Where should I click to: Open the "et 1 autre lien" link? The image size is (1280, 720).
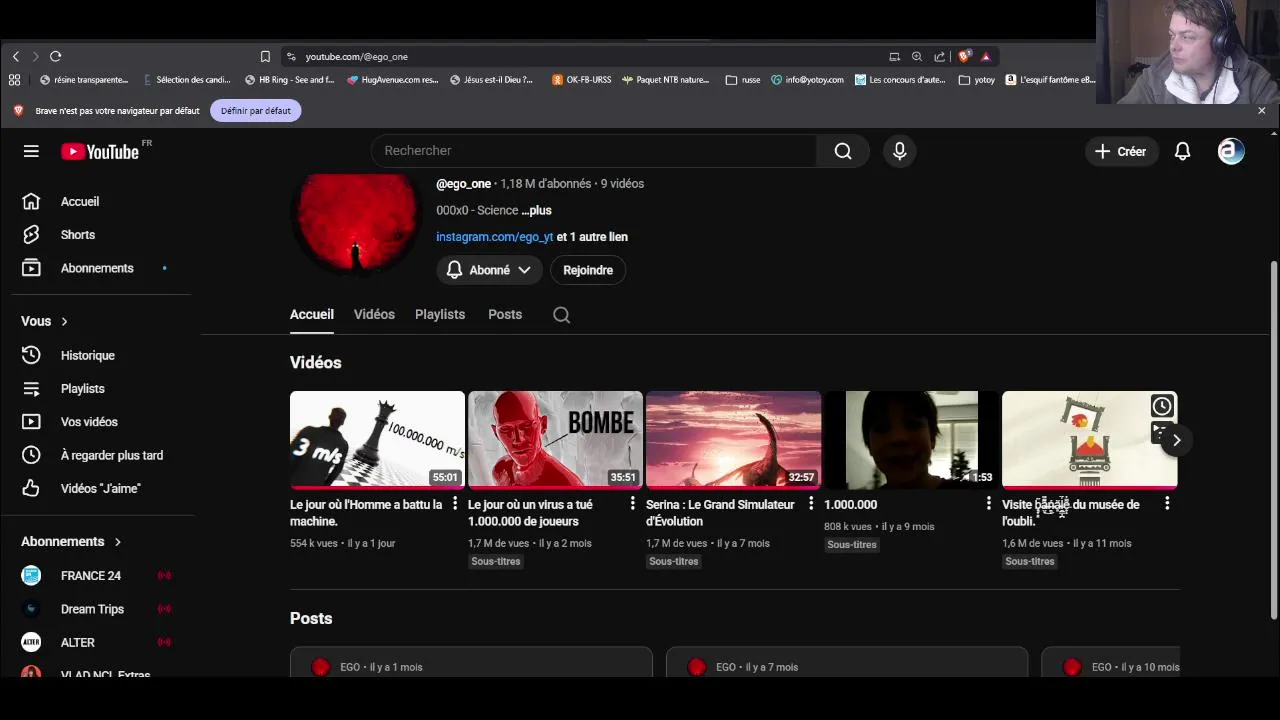592,237
